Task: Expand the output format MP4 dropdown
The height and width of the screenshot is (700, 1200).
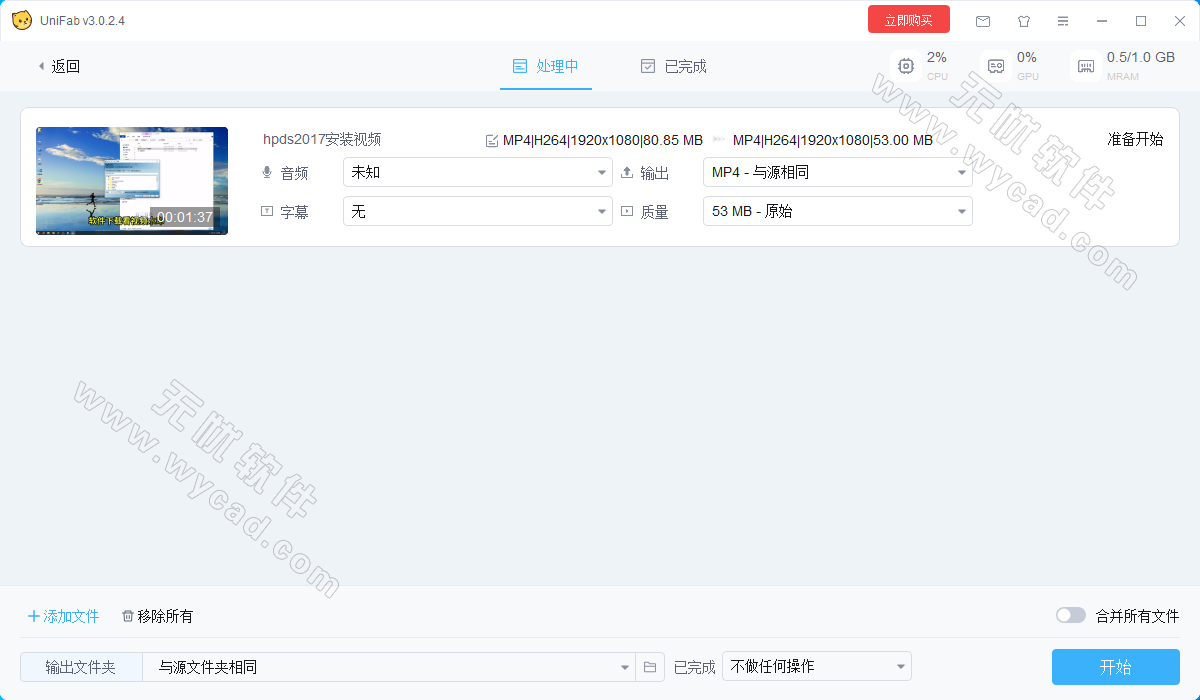Action: pyautogui.click(x=837, y=172)
